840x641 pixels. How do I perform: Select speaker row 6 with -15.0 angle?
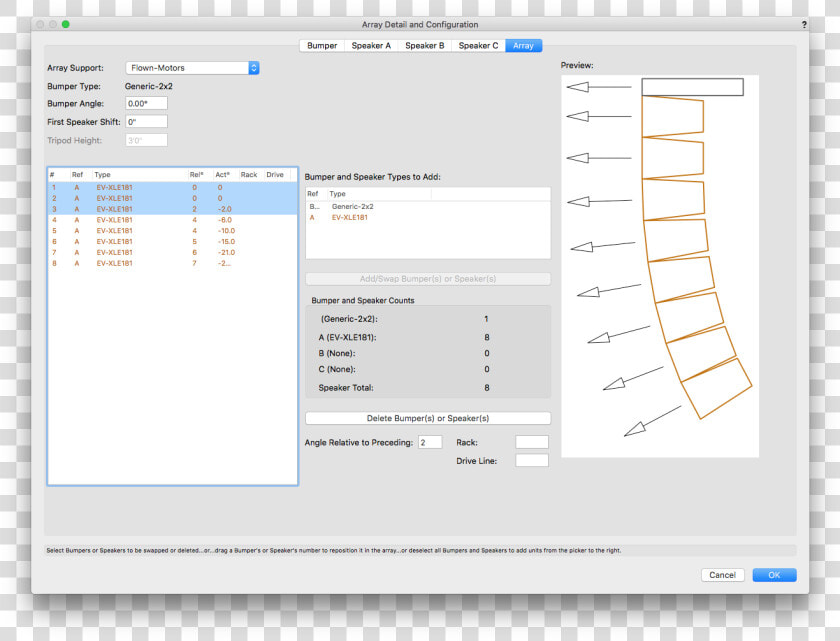coord(172,242)
